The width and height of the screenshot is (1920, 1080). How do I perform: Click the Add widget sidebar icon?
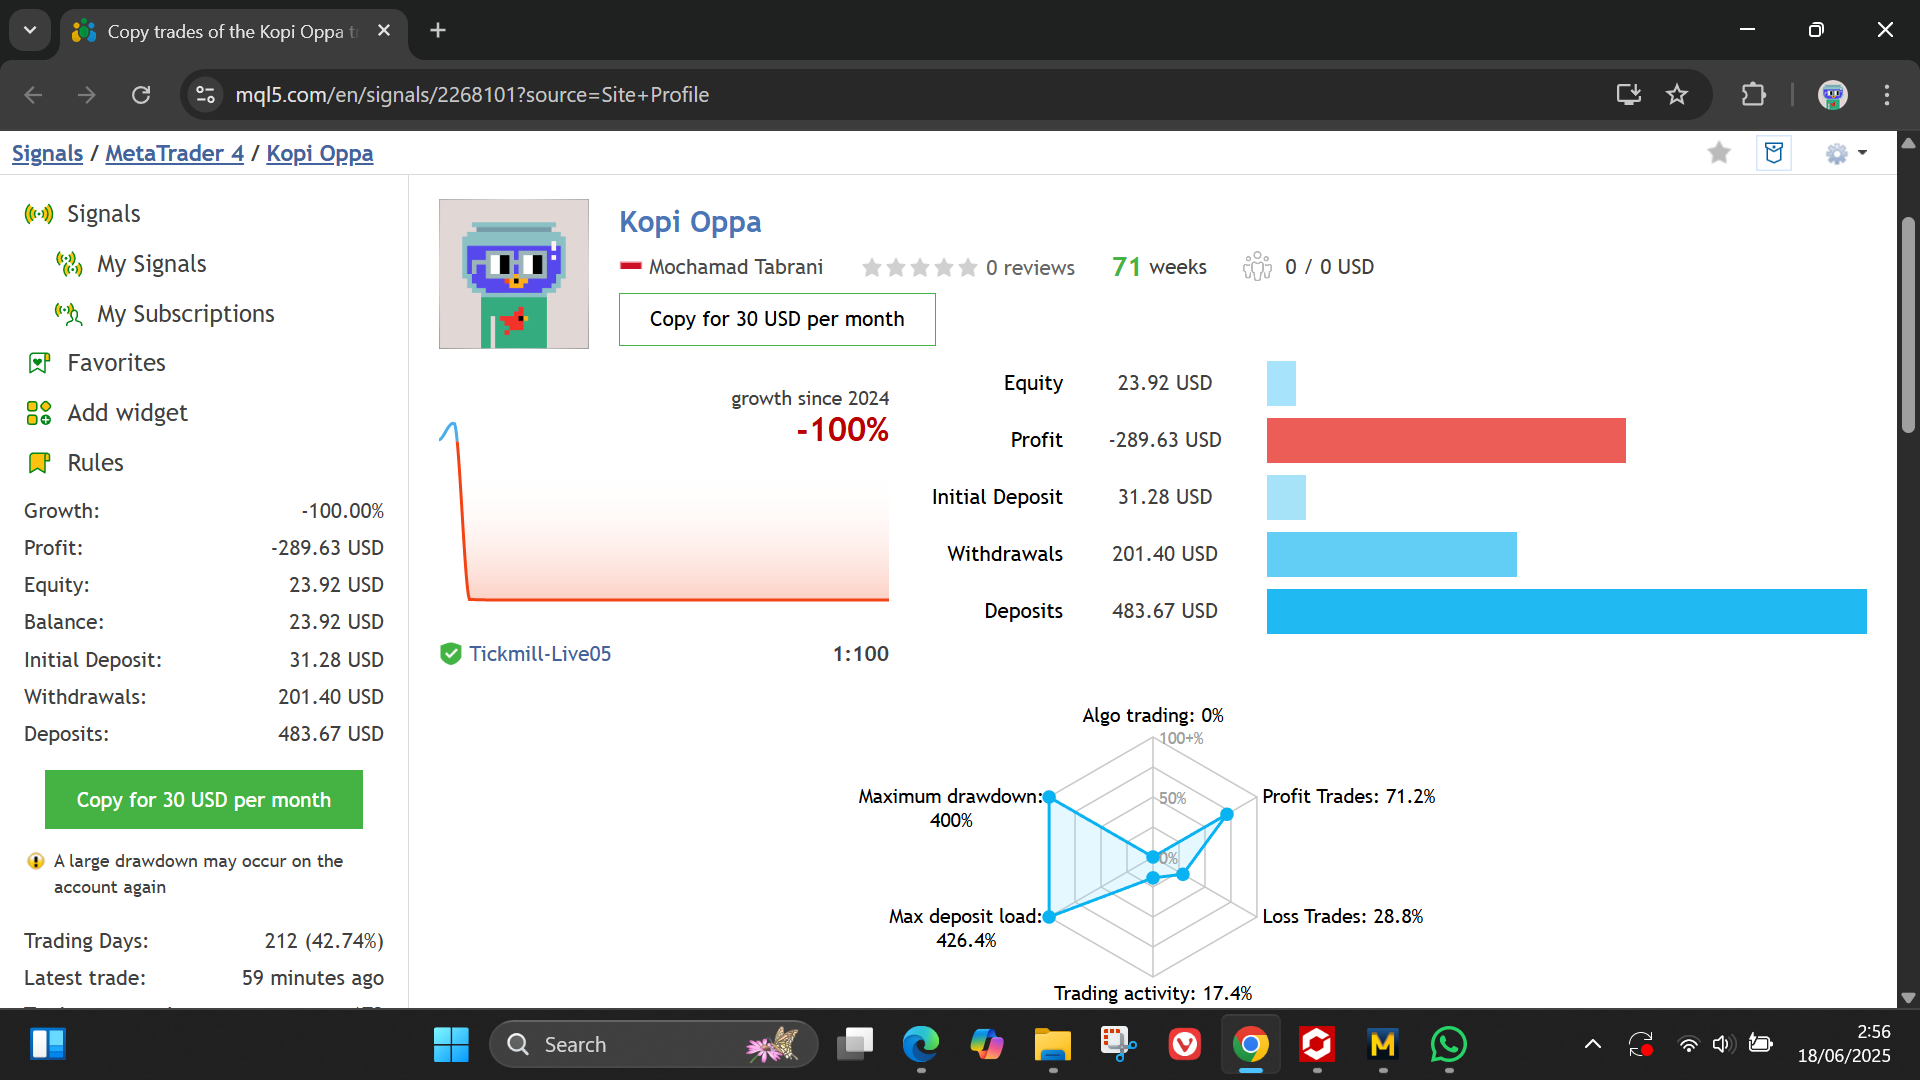39,413
